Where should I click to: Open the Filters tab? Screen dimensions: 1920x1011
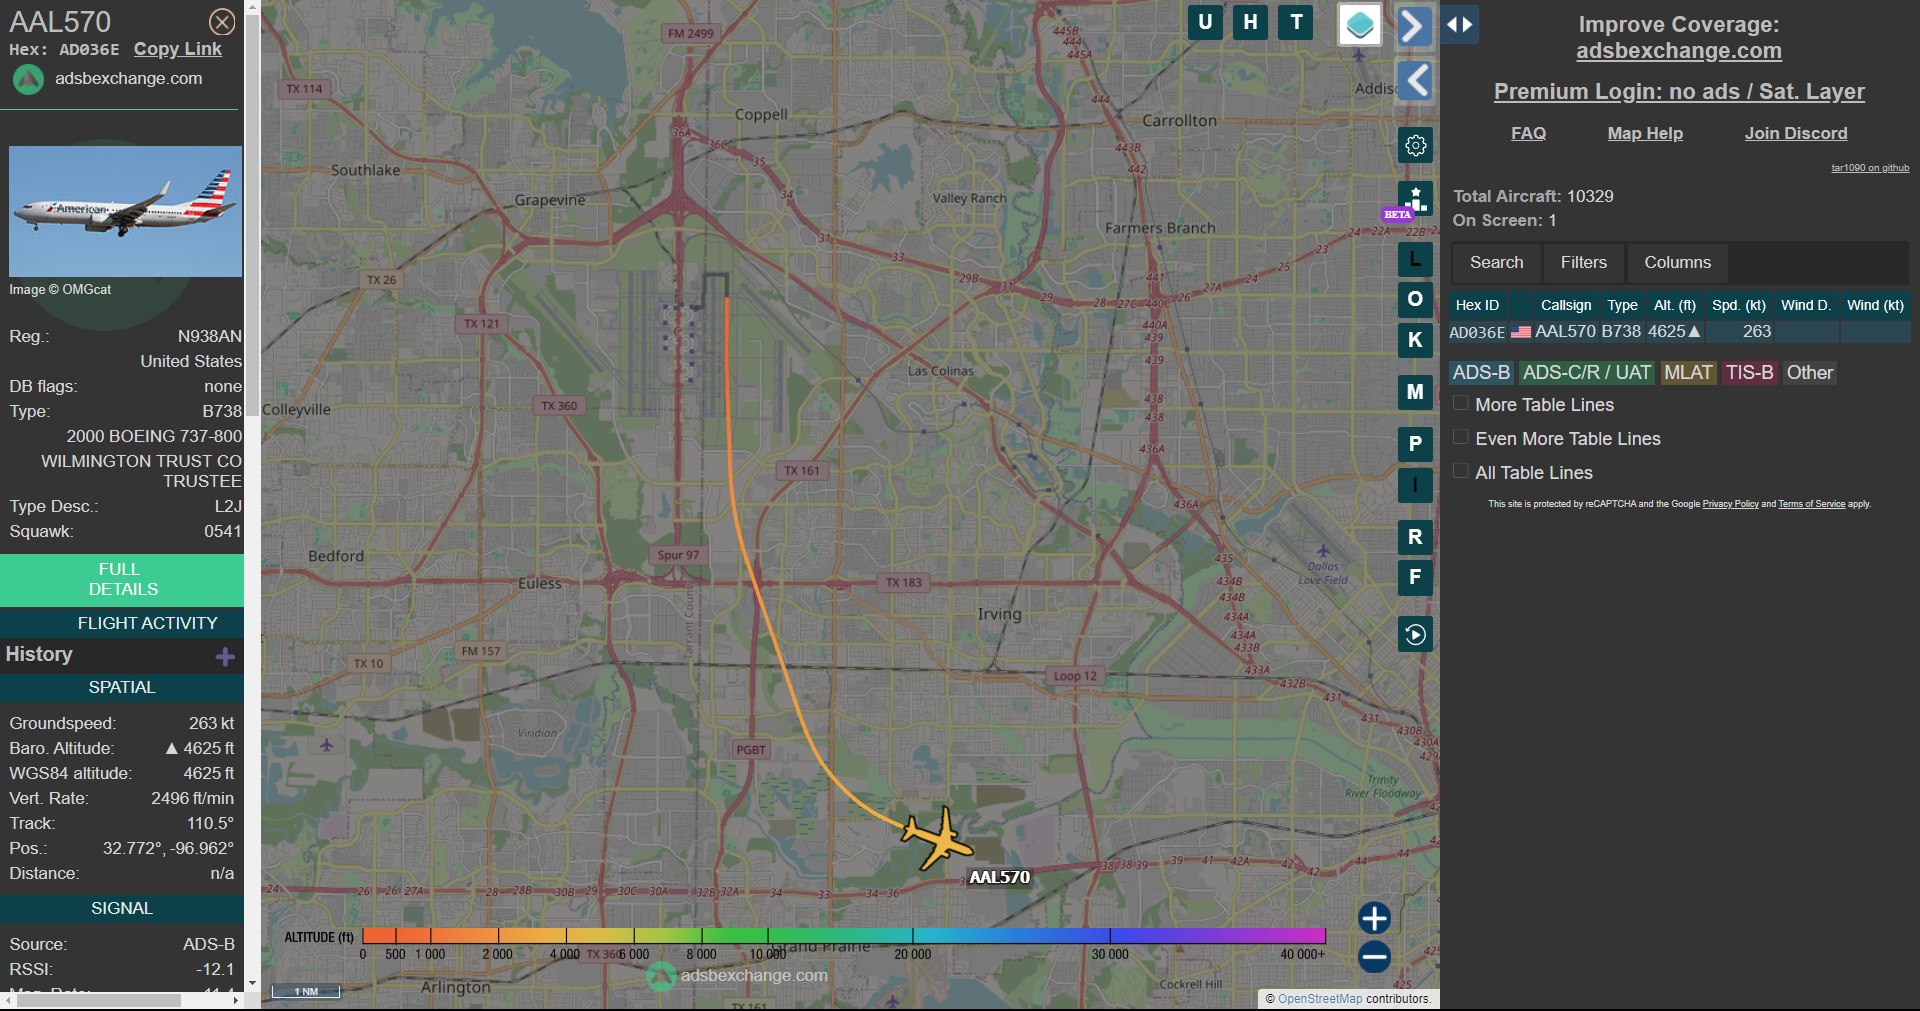[x=1584, y=263]
